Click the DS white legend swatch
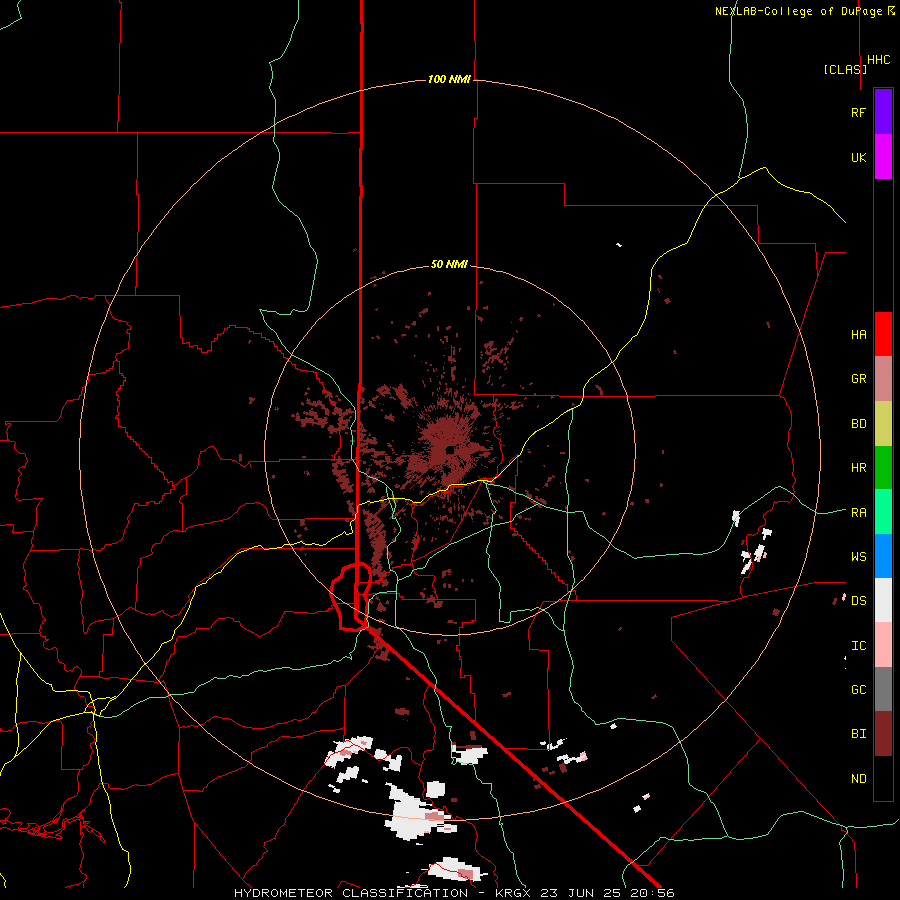Image resolution: width=900 pixels, height=900 pixels. [883, 600]
